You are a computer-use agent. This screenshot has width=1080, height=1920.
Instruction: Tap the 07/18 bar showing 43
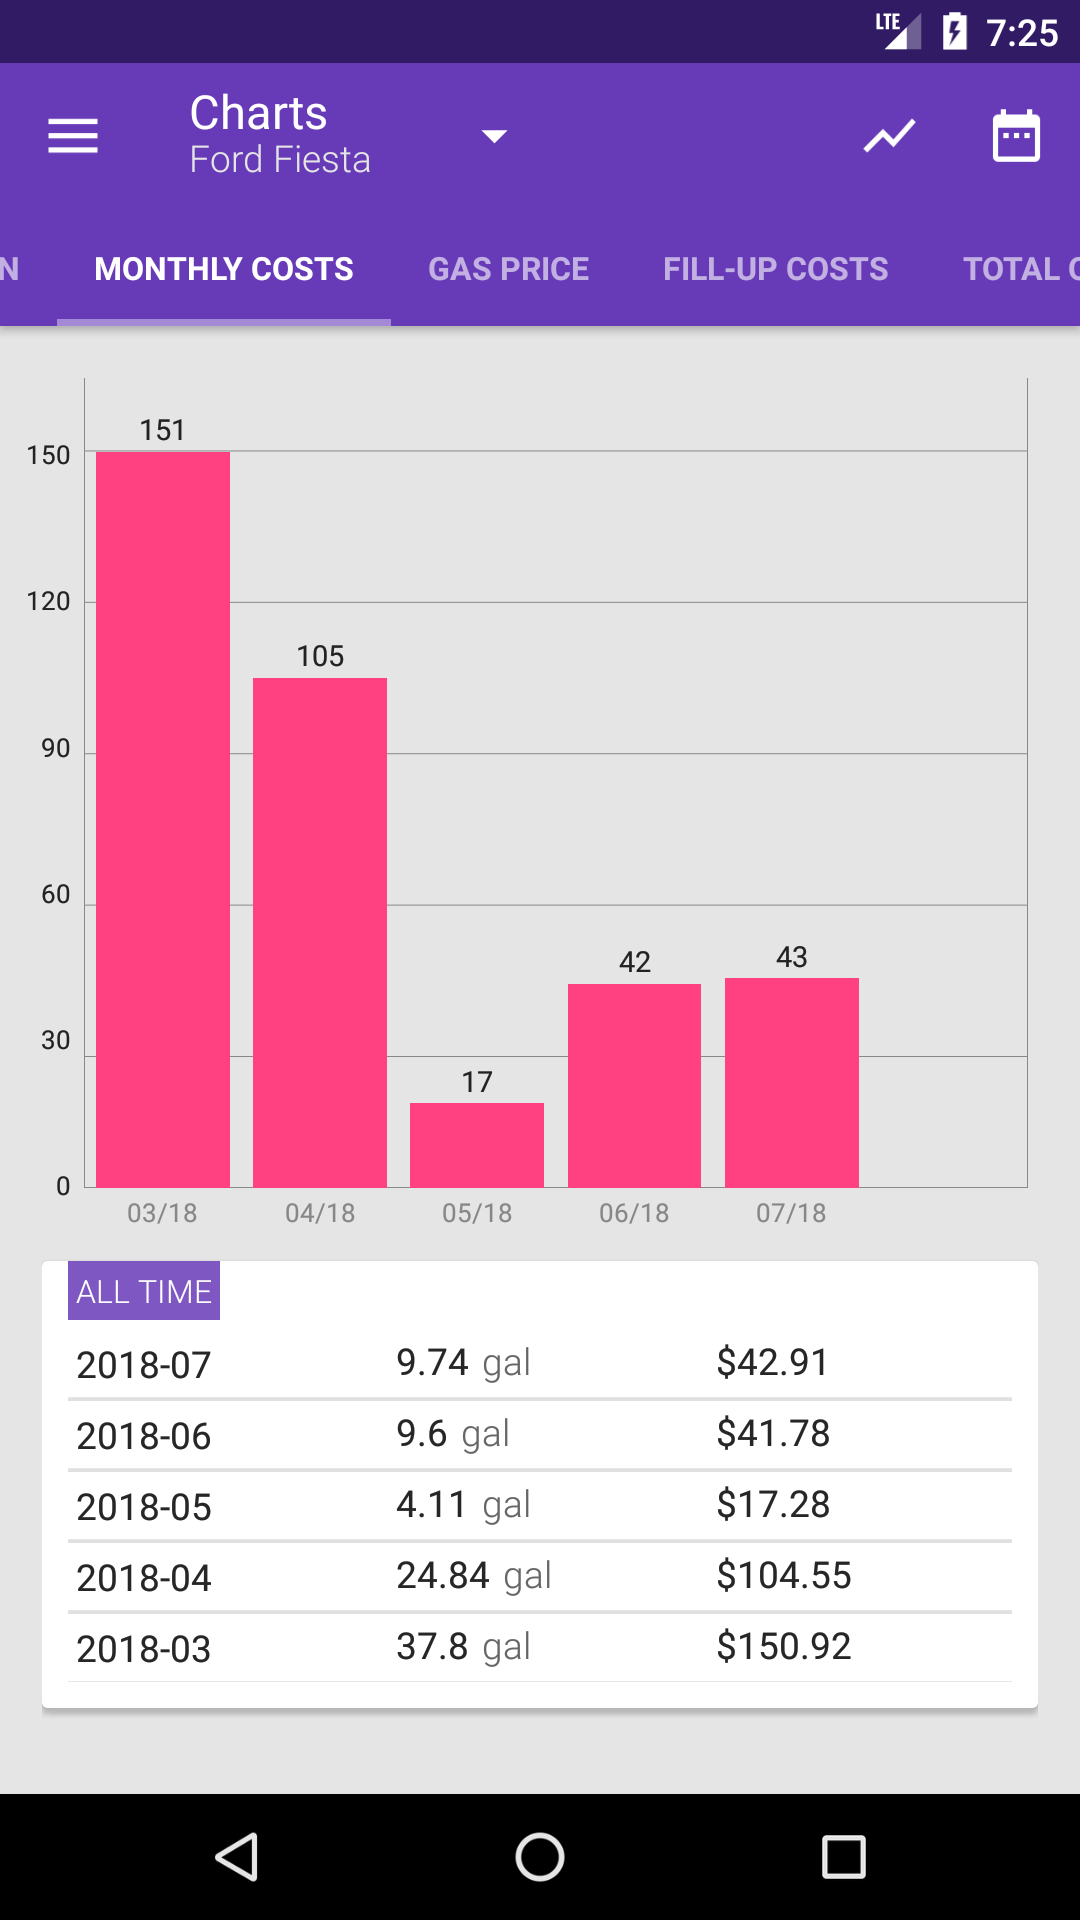[791, 1082]
